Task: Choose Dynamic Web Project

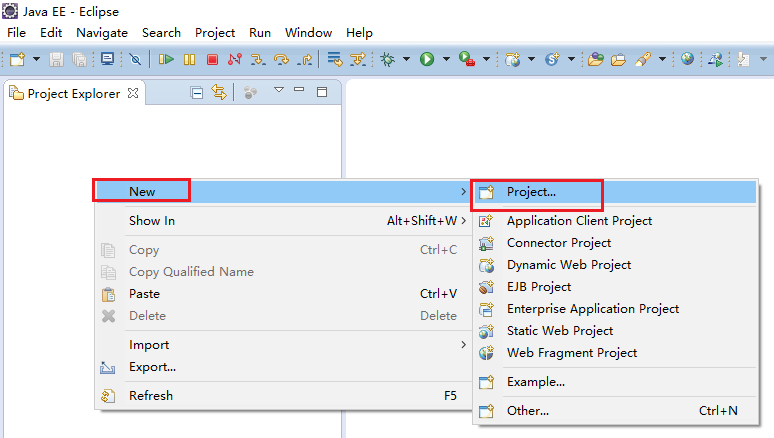Action: click(615, 265)
